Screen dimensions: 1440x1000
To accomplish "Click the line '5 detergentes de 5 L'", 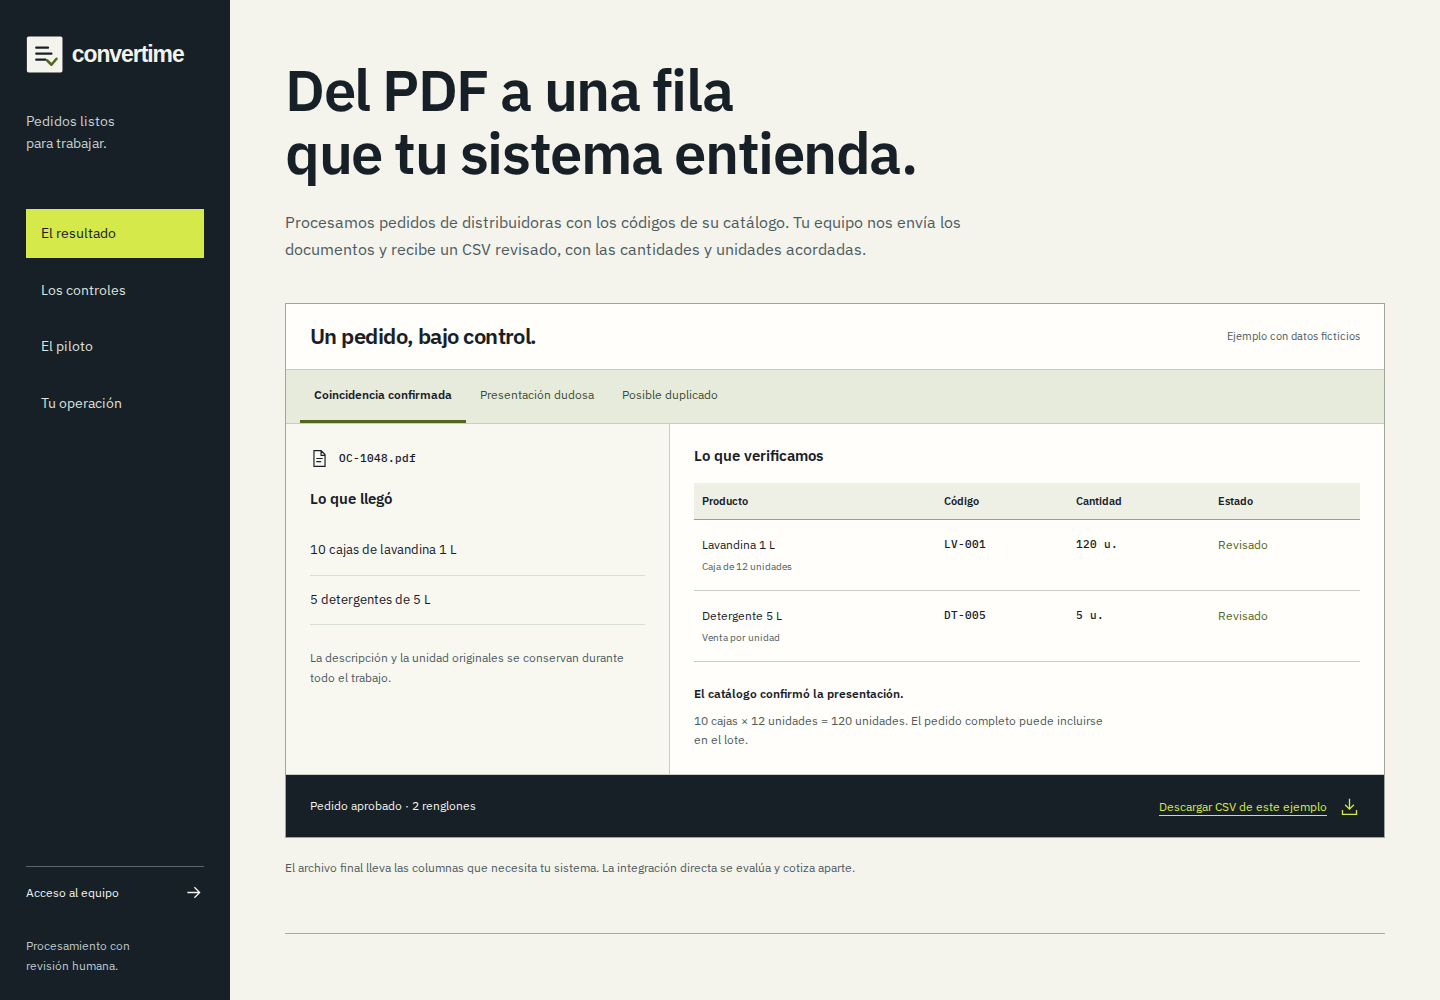I will tap(370, 600).
